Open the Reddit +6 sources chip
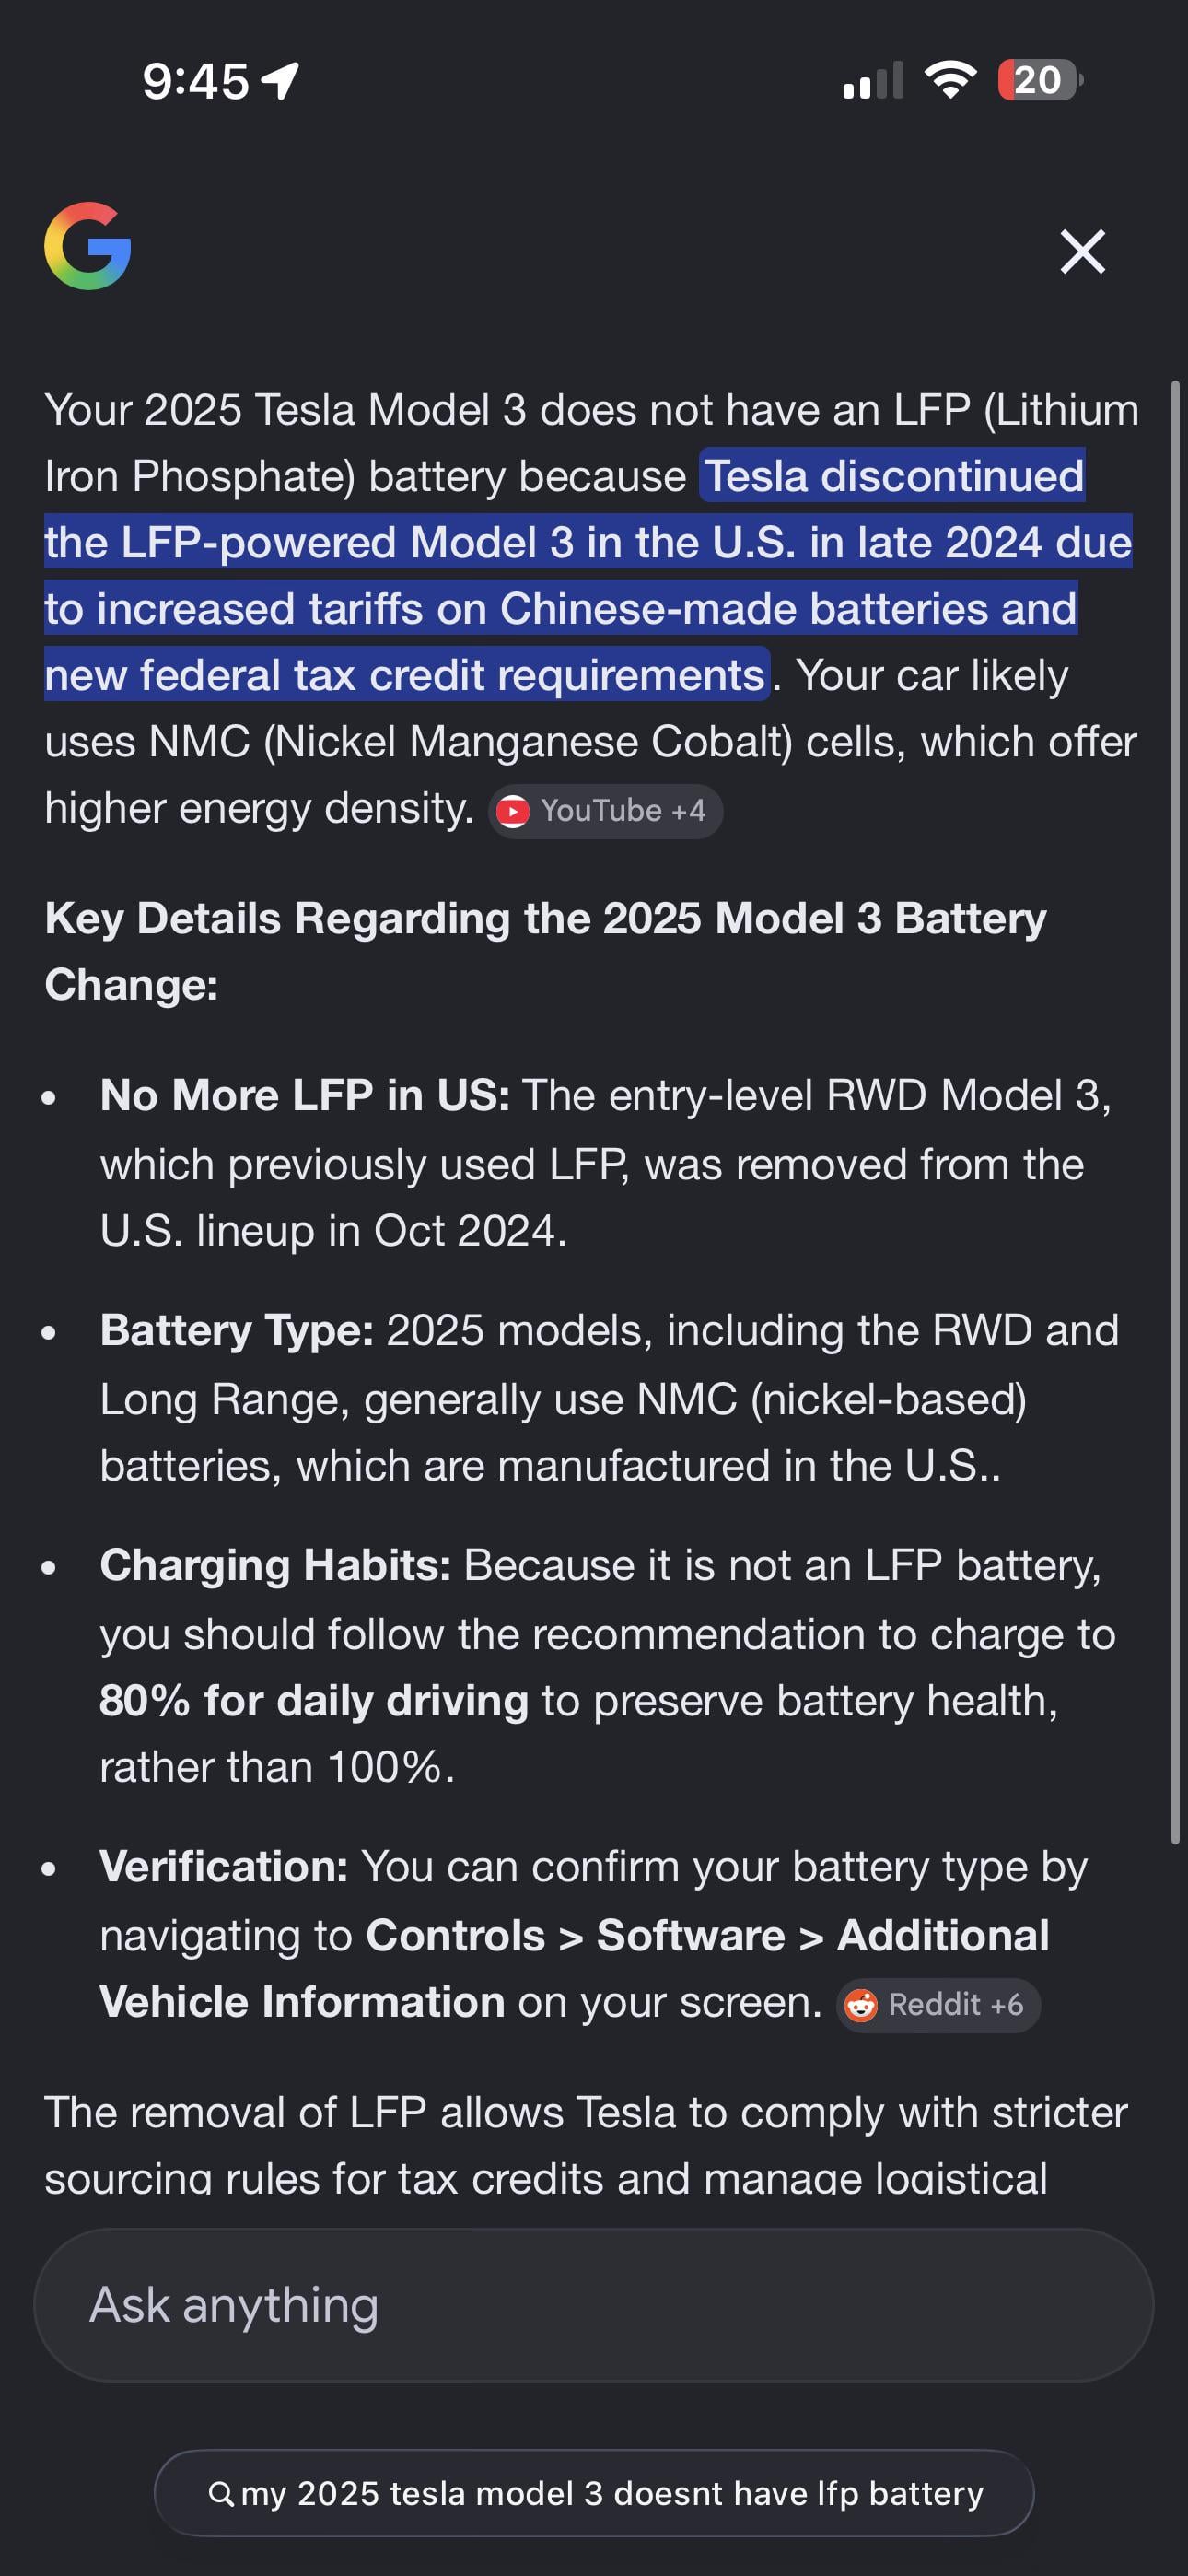This screenshot has width=1188, height=2576. click(938, 2004)
